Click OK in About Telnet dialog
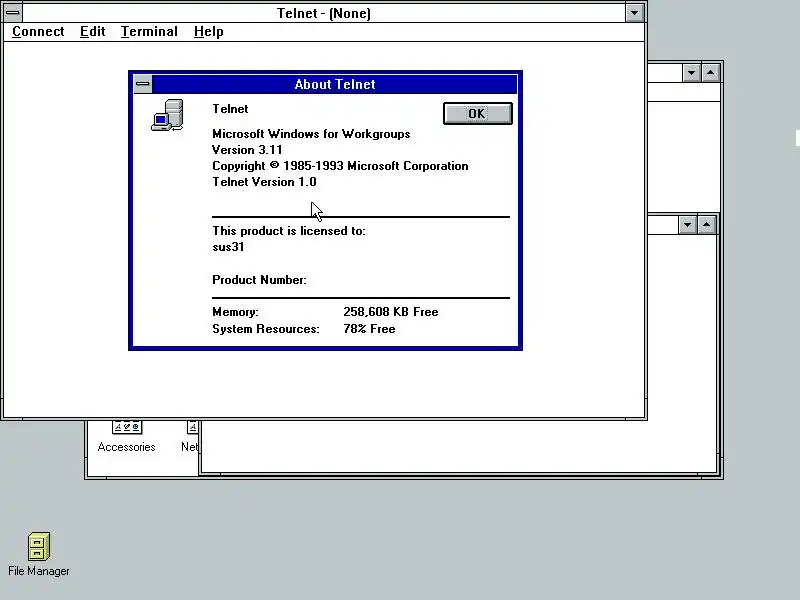Image resolution: width=800 pixels, height=600 pixels. 478,113
